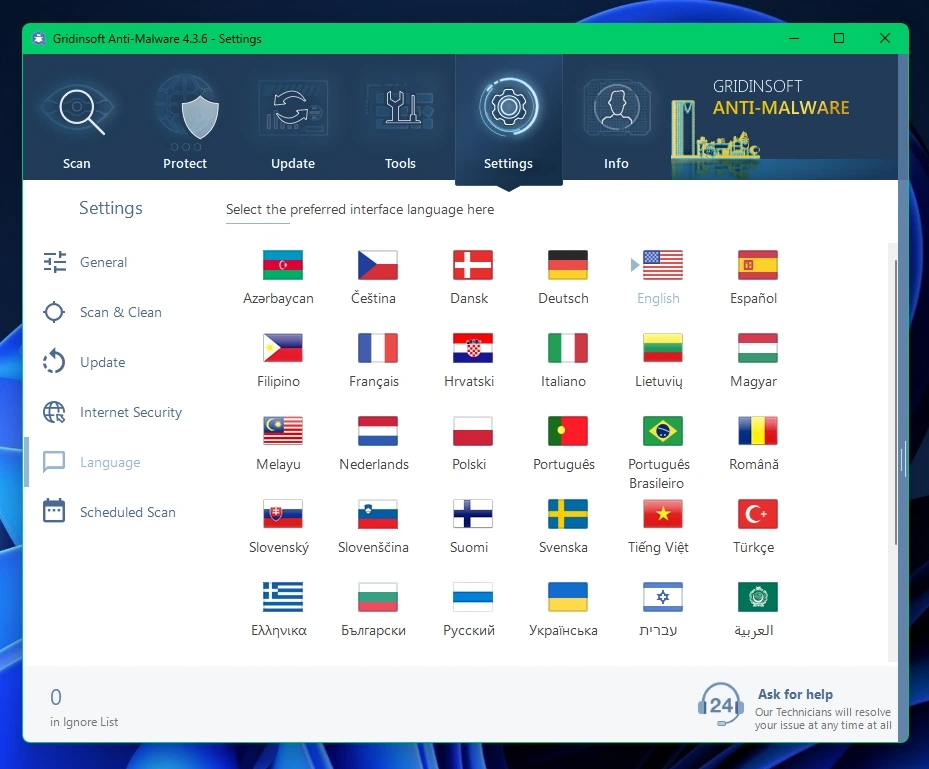929x769 pixels.
Task: Select the Melayu flag
Action: [283, 431]
